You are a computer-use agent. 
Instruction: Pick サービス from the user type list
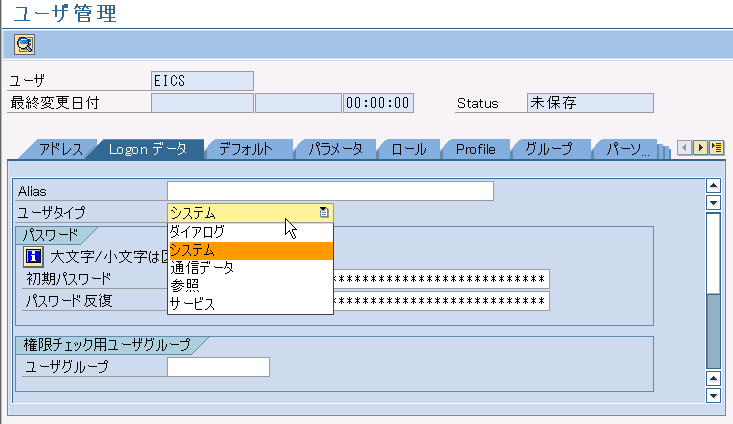(x=192, y=304)
